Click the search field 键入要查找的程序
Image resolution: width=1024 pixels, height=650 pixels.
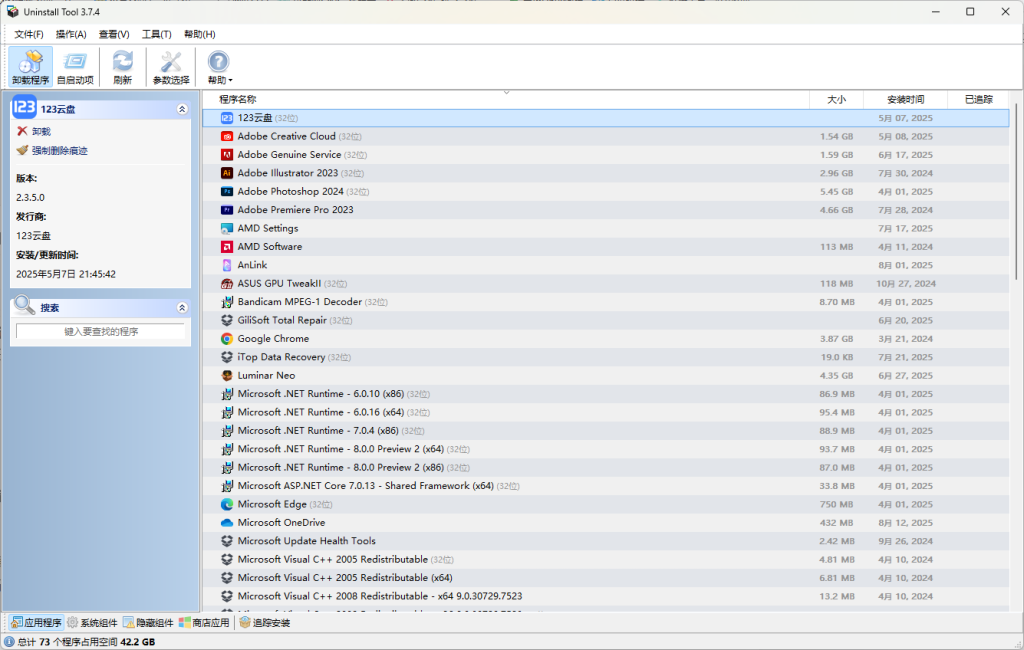coord(100,331)
